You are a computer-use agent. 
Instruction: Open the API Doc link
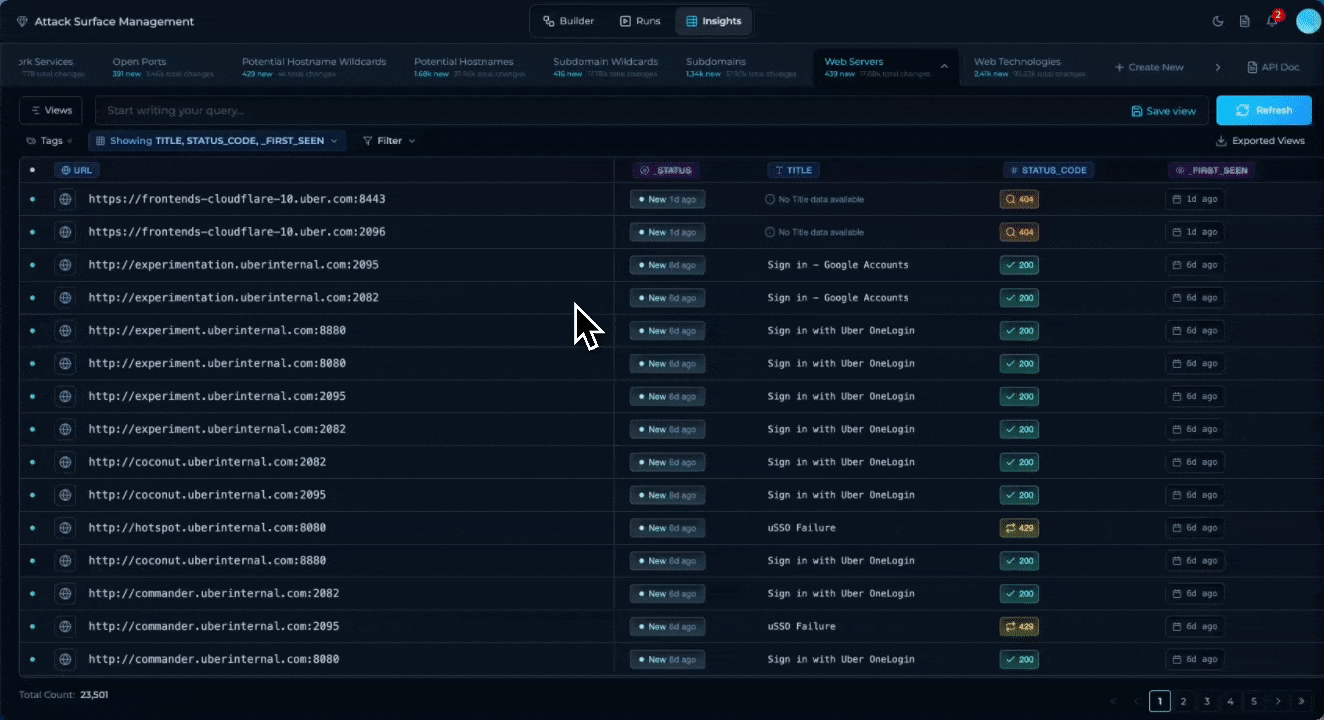1273,67
